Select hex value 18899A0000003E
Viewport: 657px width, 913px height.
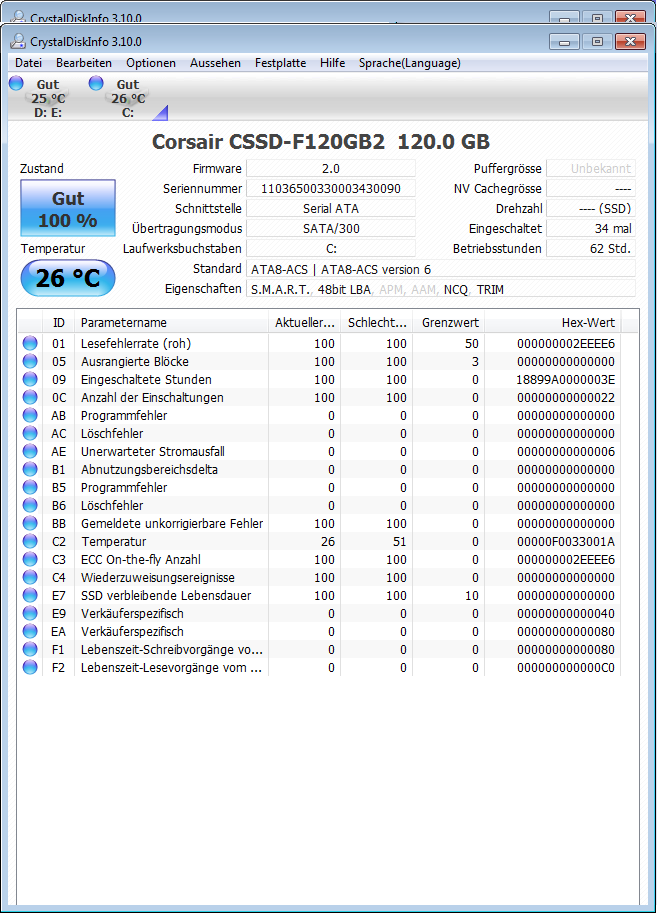pos(566,380)
